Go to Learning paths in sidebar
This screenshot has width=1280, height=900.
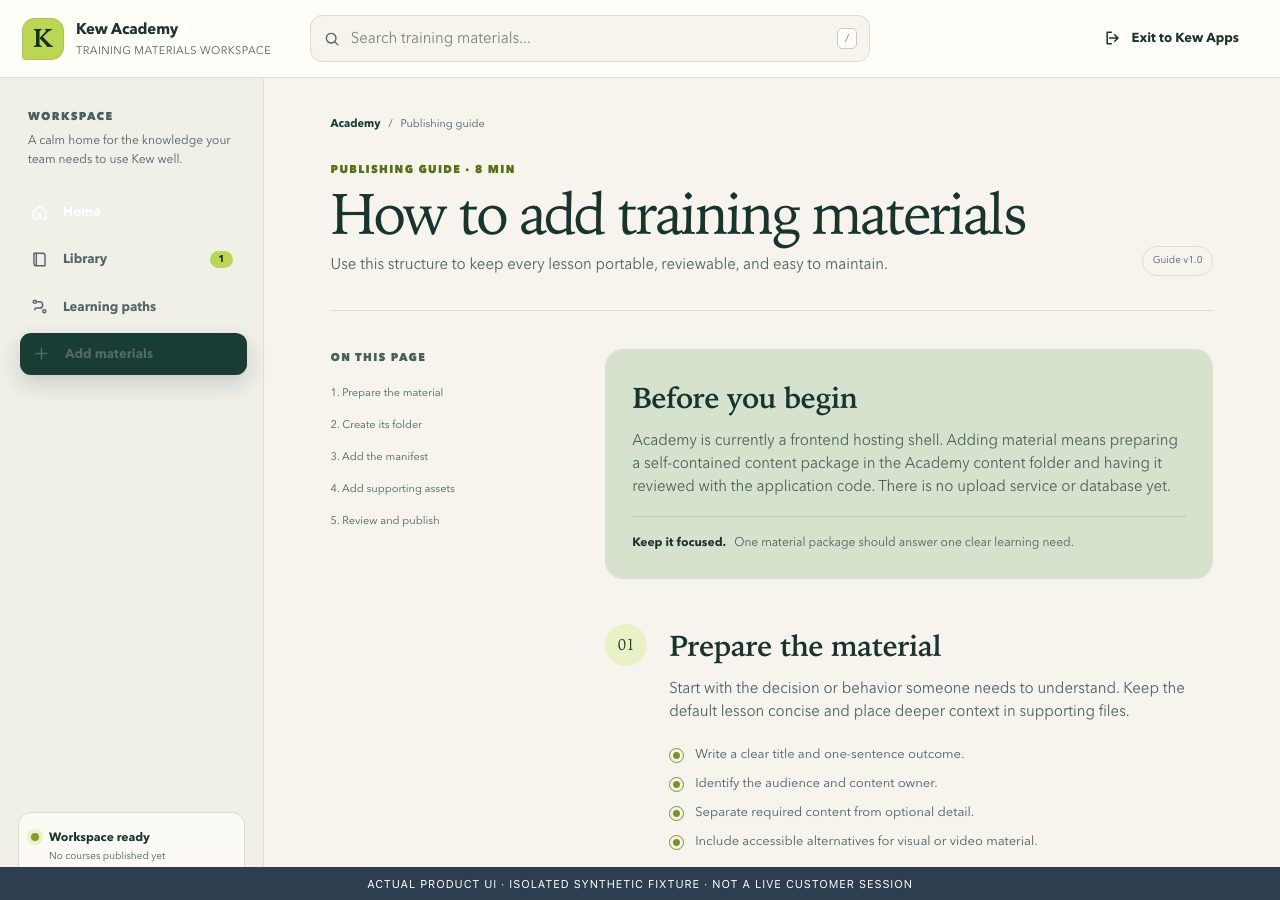(133, 307)
